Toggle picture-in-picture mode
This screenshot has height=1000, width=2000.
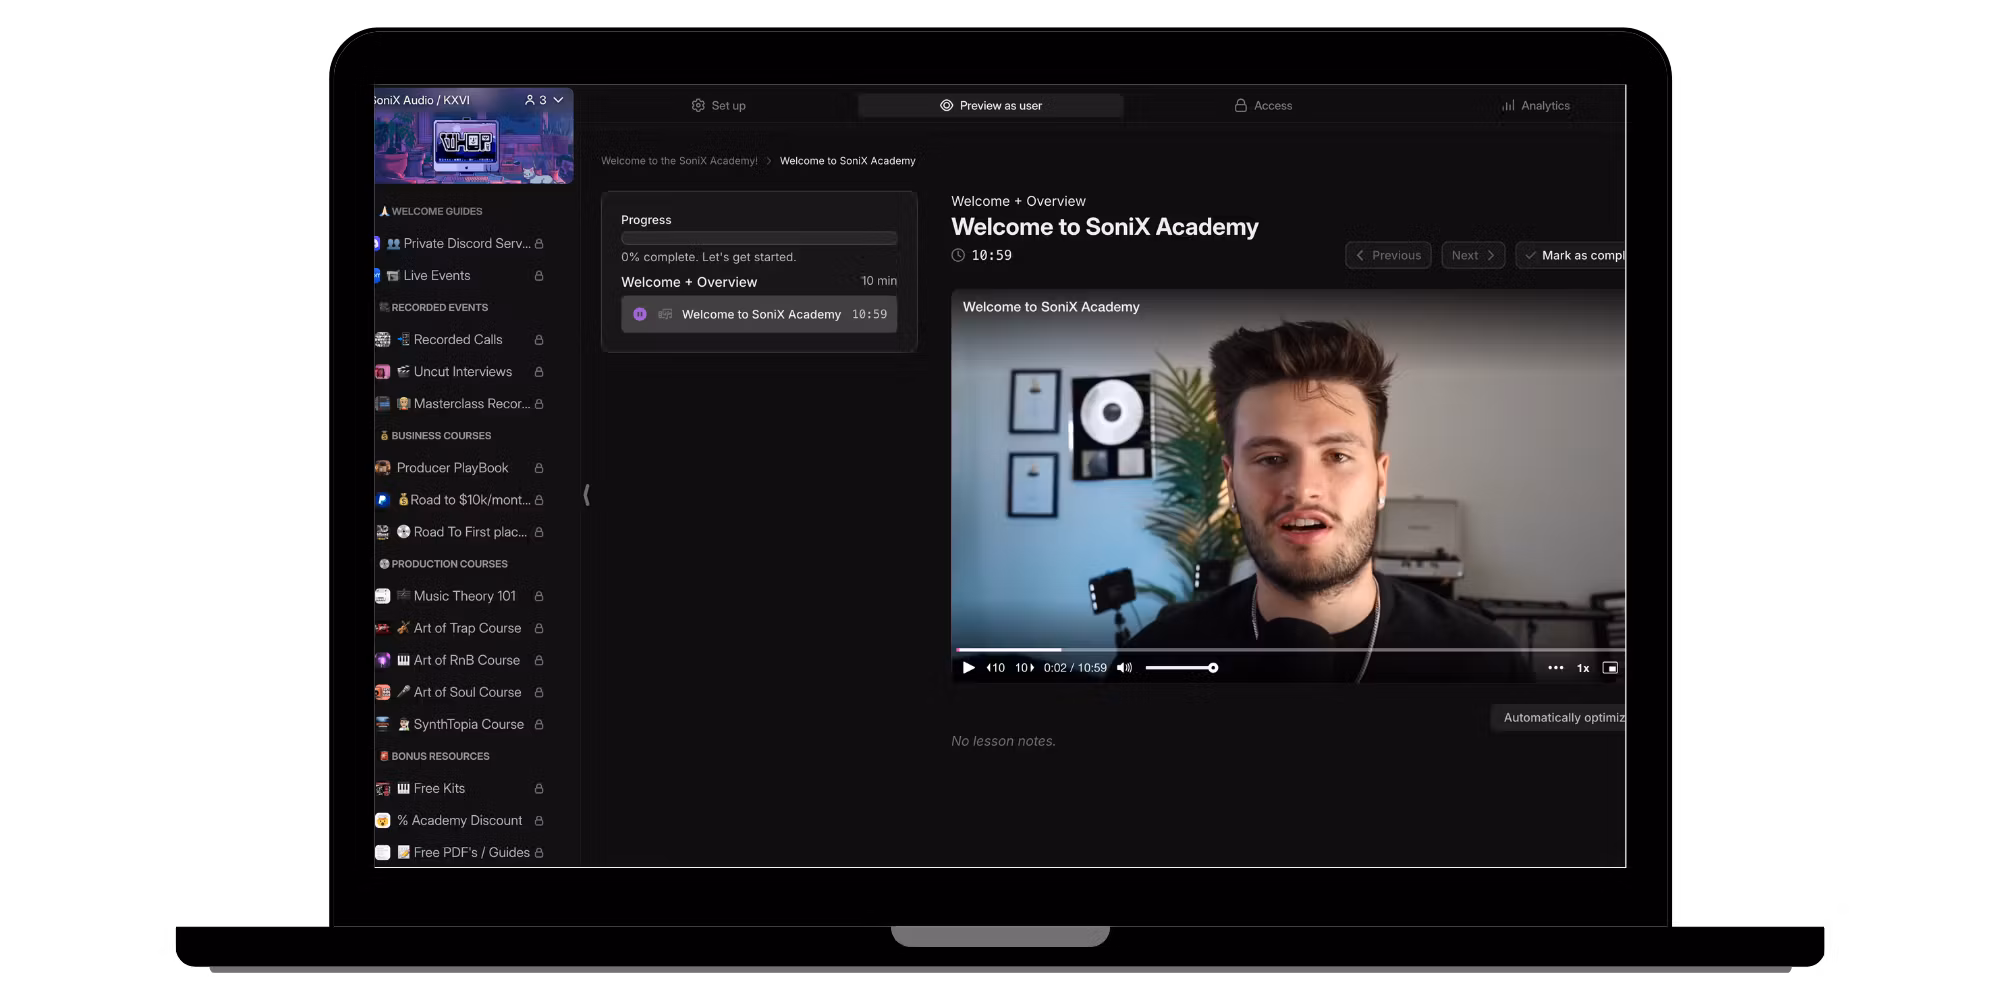(1610, 668)
